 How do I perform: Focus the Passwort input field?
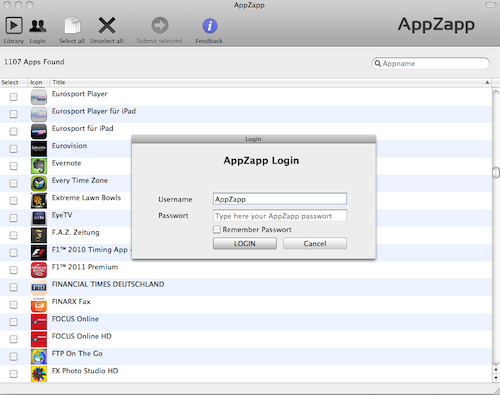point(280,216)
